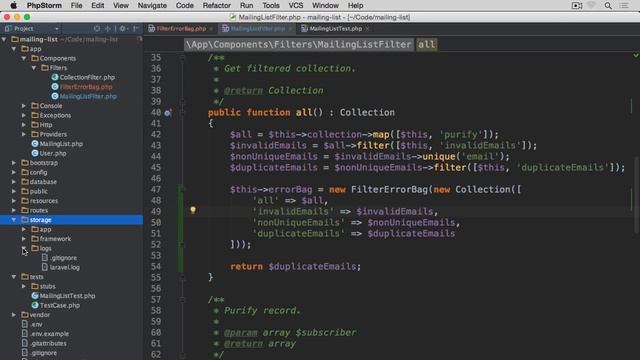Close the MailingListTest.php tab
Viewport: 640px width, 360px height.
point(367,29)
